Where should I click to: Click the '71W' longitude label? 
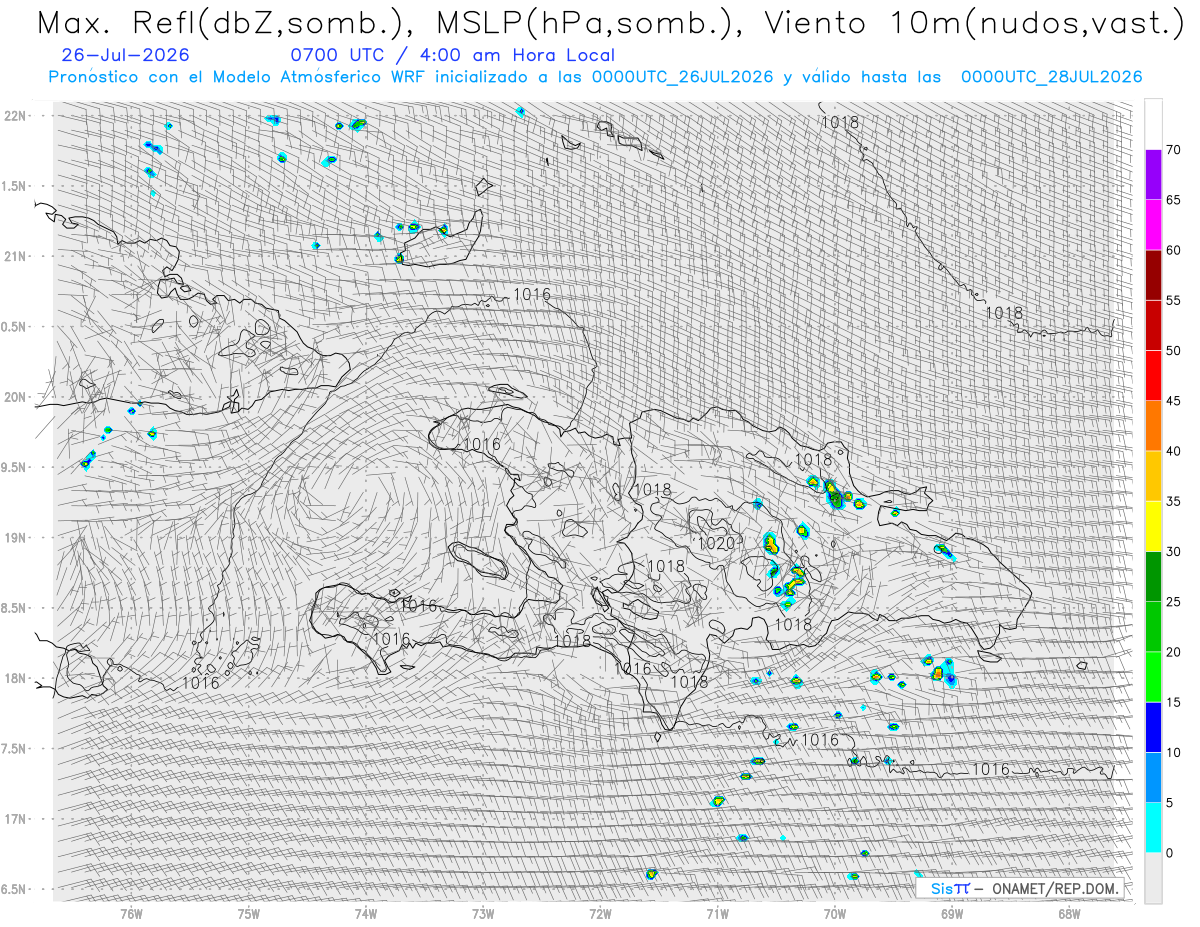[x=717, y=912]
